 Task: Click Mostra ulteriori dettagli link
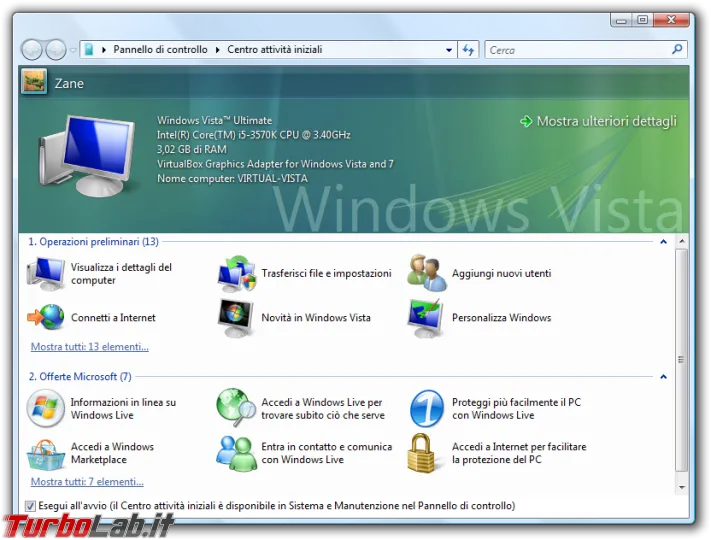[606, 121]
